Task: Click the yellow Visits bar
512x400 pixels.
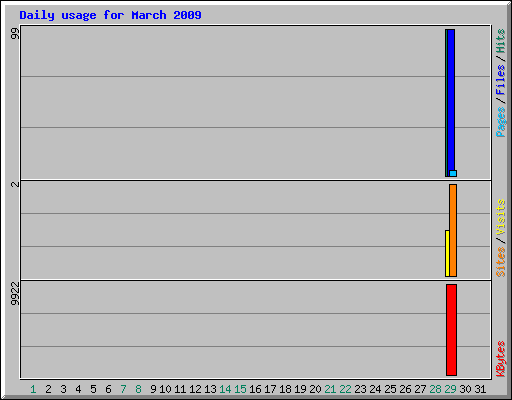Action: pos(447,253)
